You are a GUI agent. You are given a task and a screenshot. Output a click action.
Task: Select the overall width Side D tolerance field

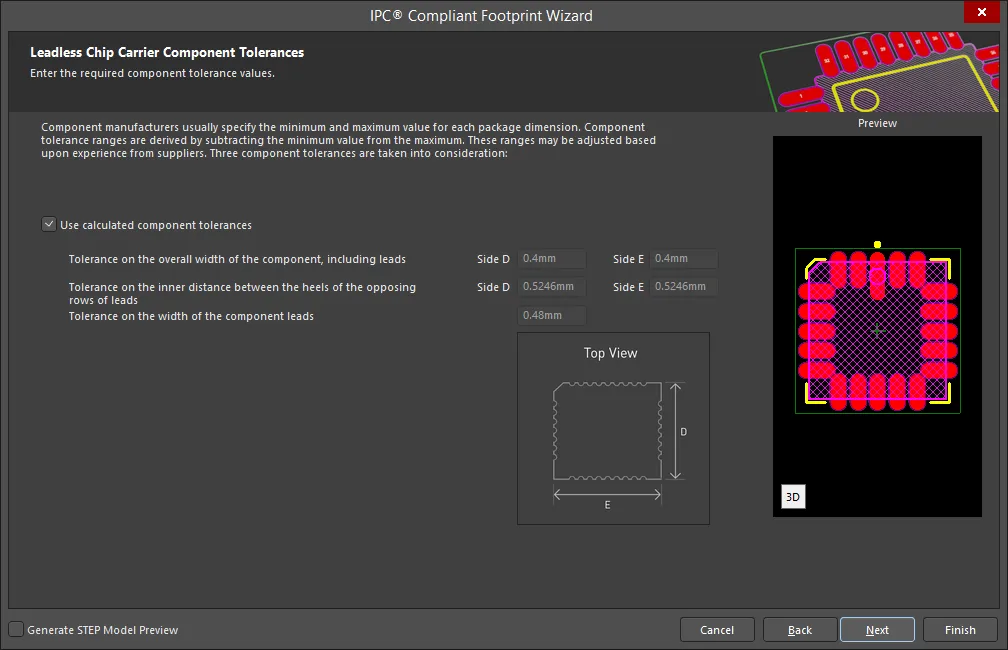point(552,258)
